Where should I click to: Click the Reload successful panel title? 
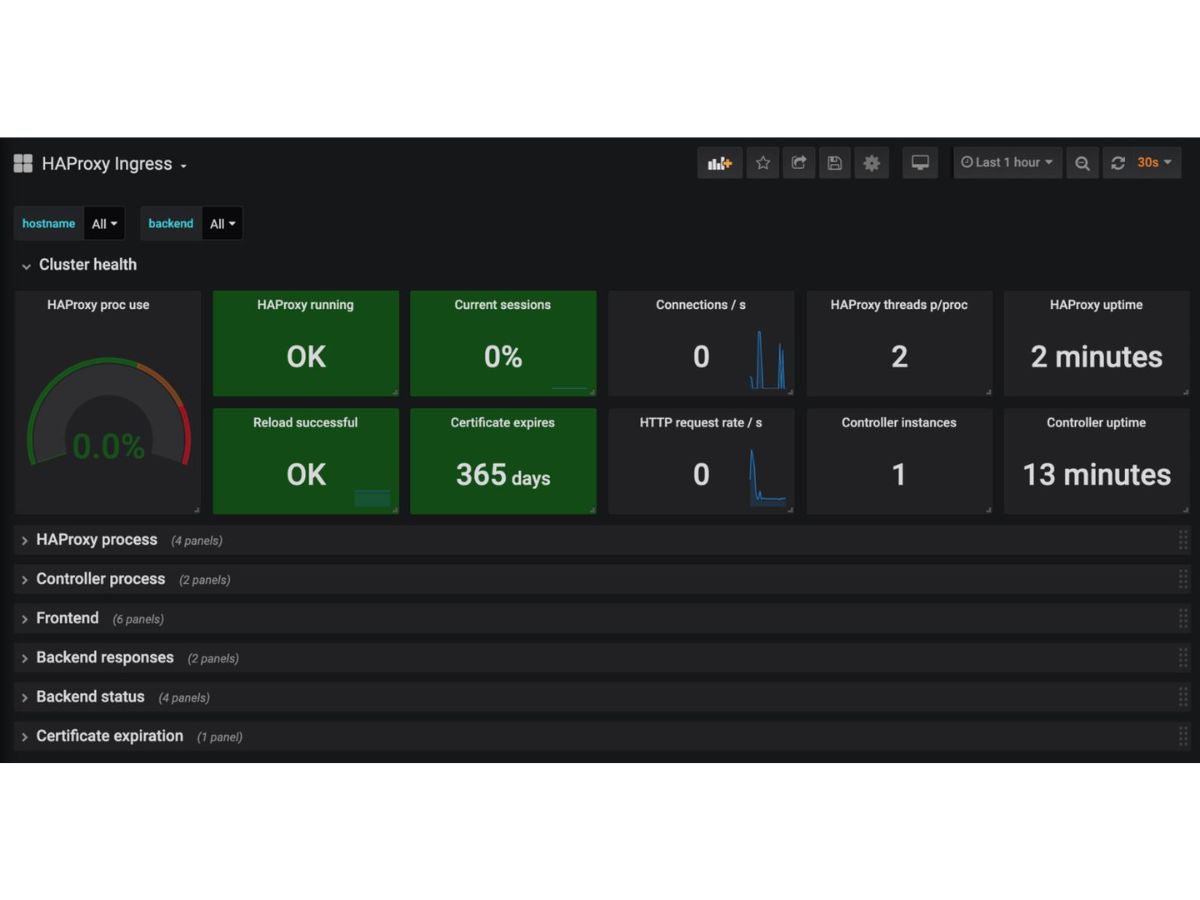(305, 423)
